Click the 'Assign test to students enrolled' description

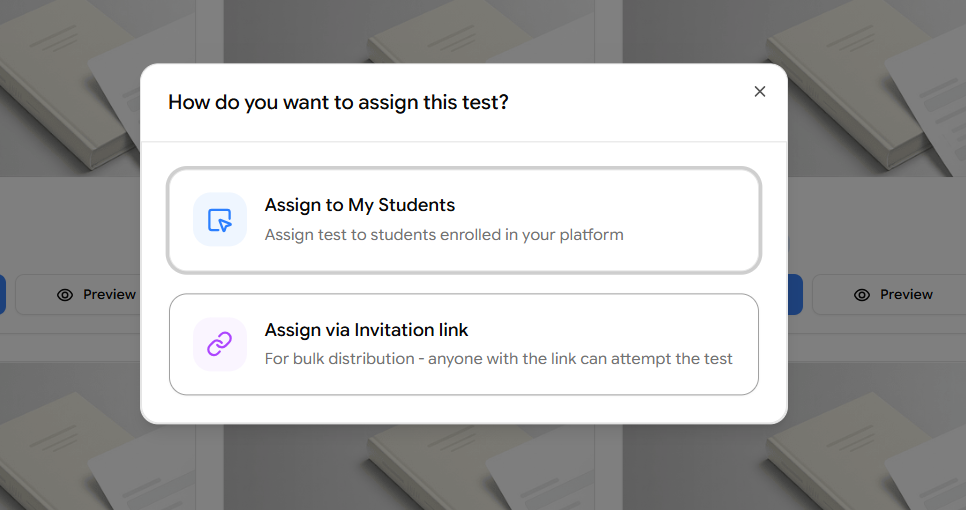(x=444, y=235)
